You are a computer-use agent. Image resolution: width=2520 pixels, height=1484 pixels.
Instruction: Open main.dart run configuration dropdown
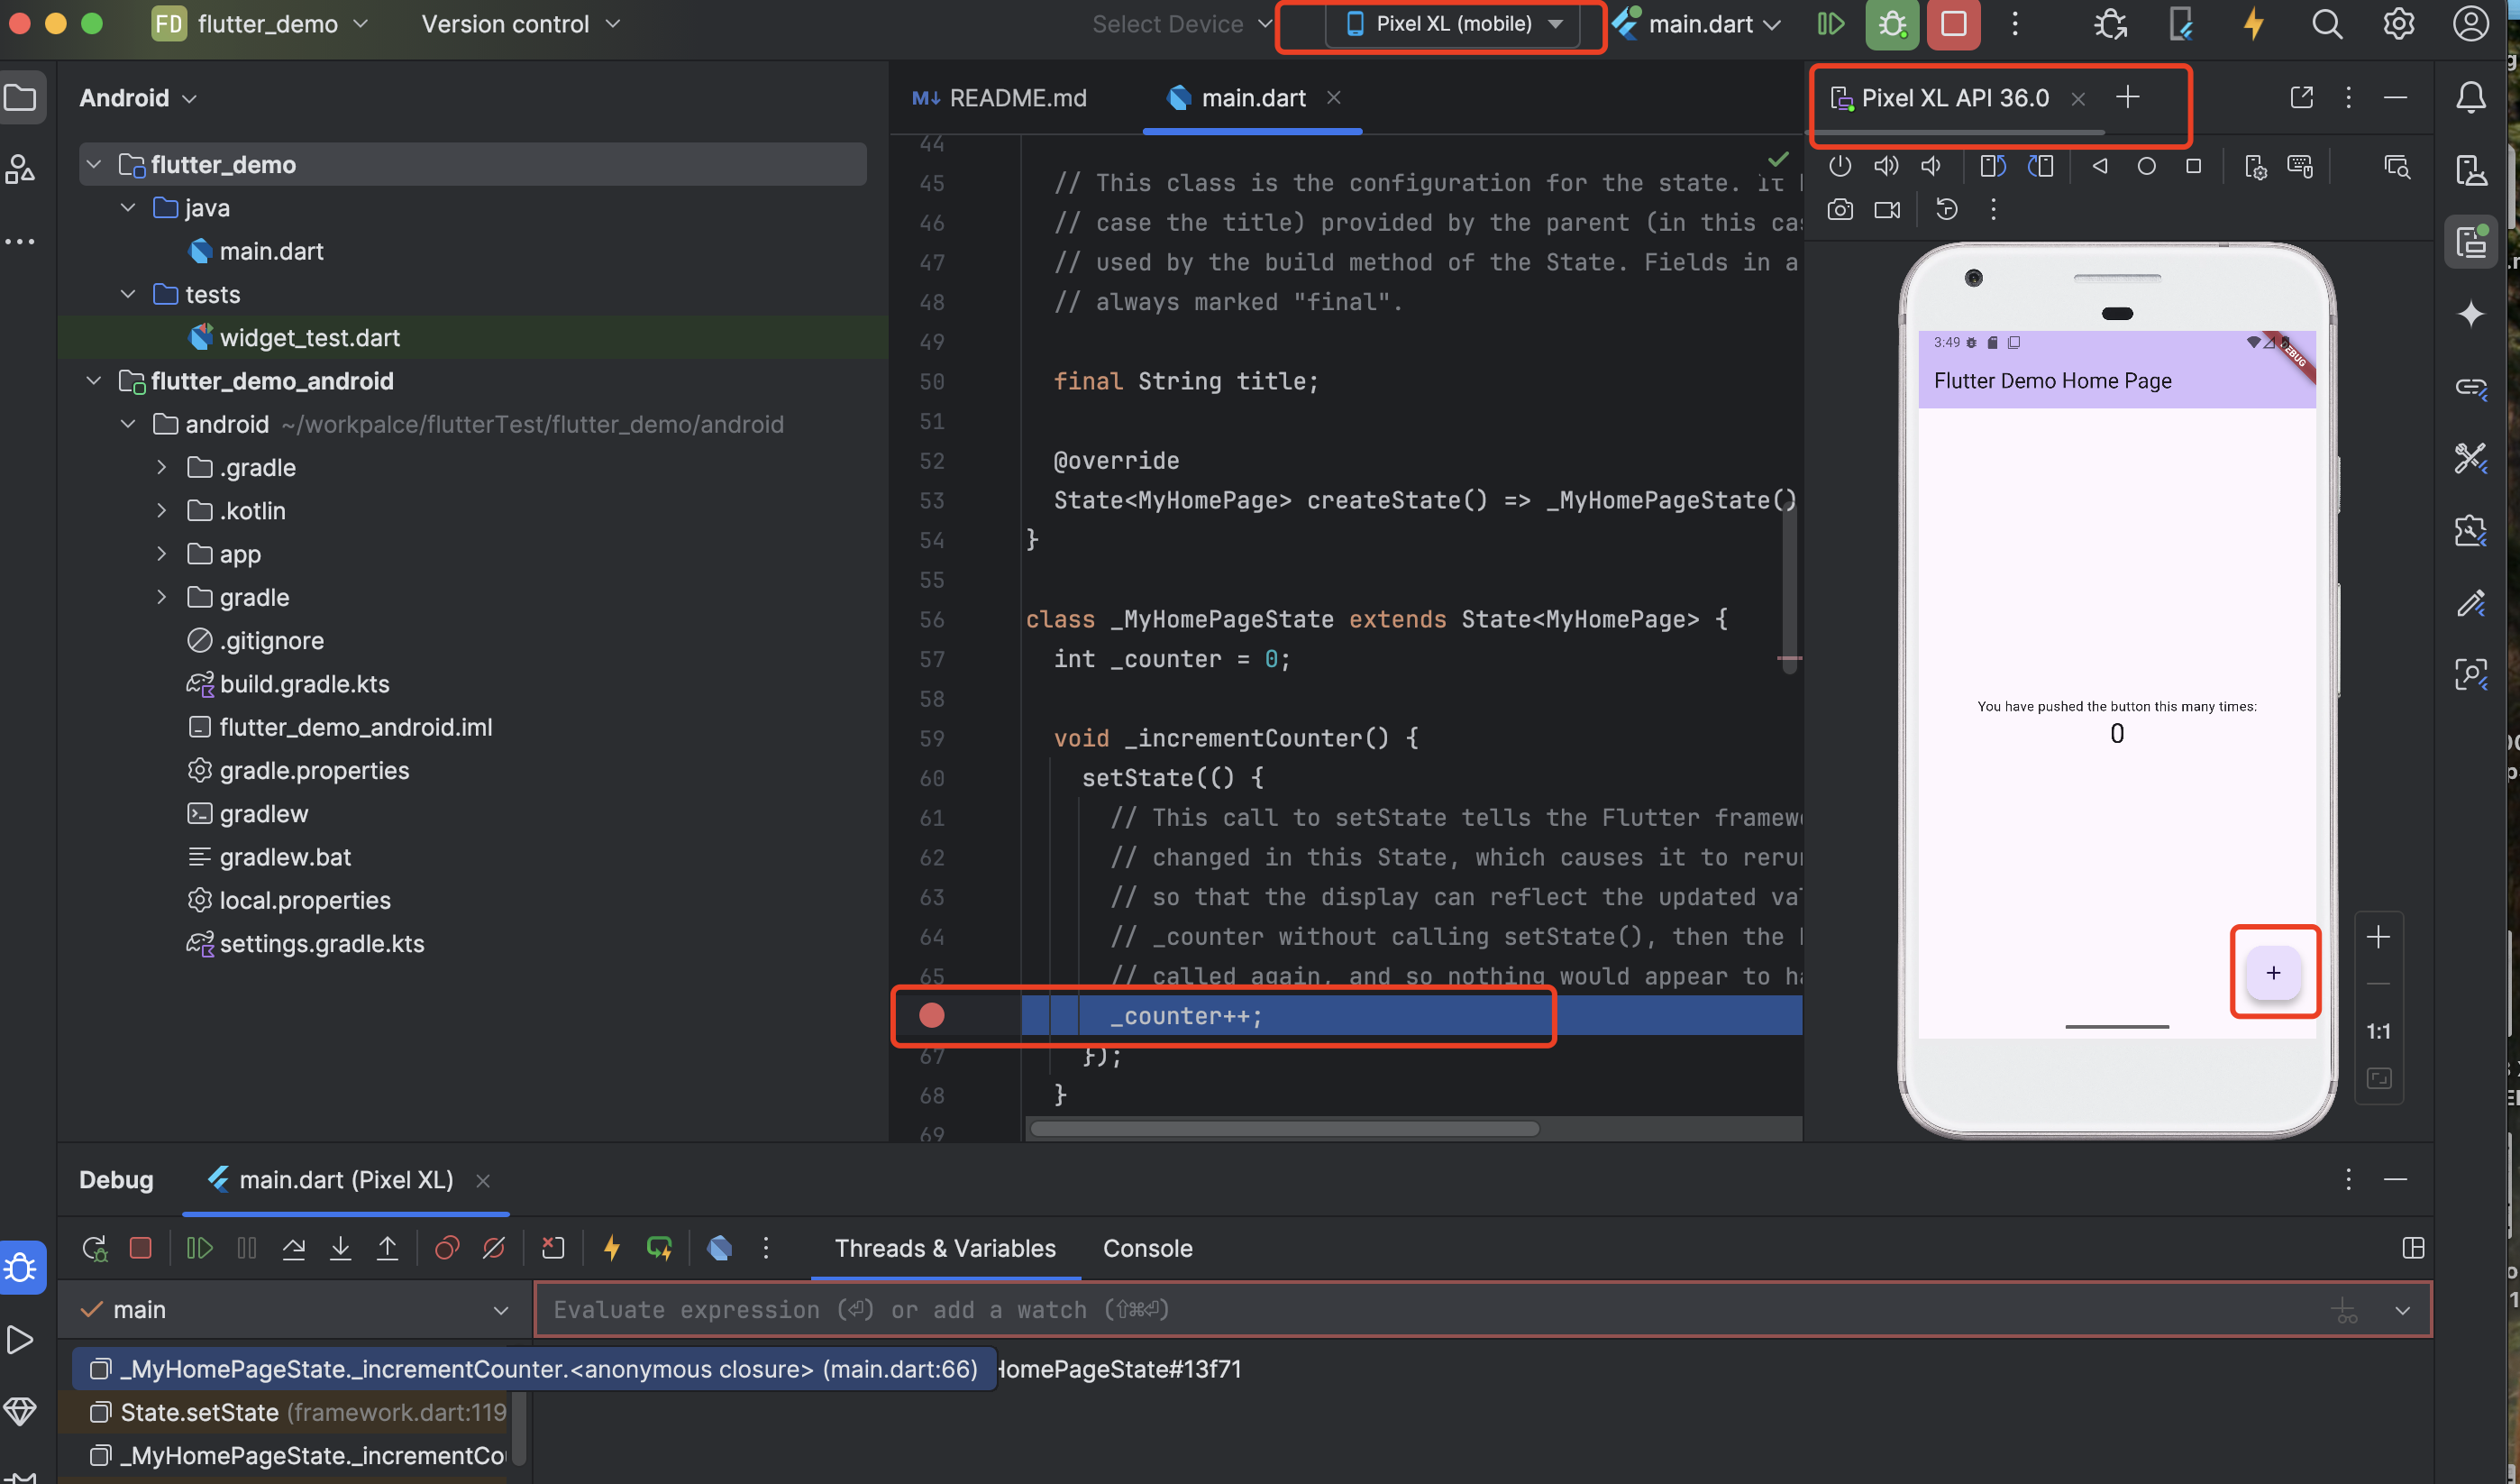pyautogui.click(x=1698, y=24)
